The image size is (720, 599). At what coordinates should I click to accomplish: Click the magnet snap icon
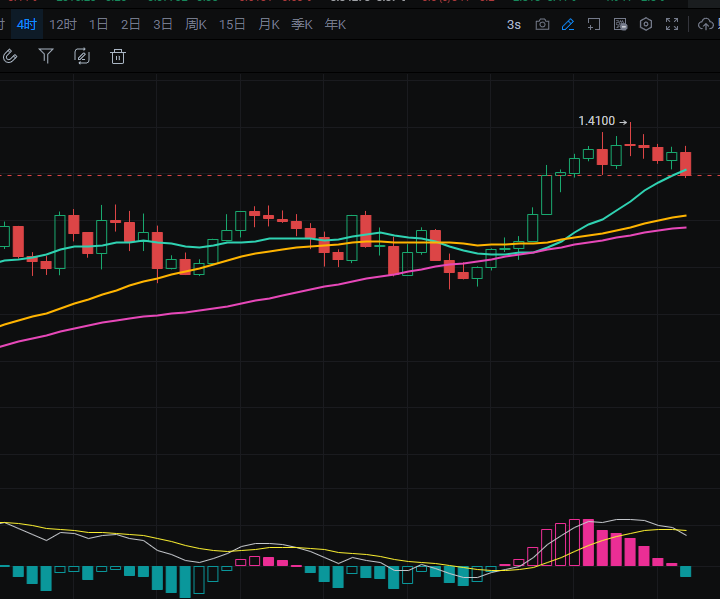click(10, 56)
